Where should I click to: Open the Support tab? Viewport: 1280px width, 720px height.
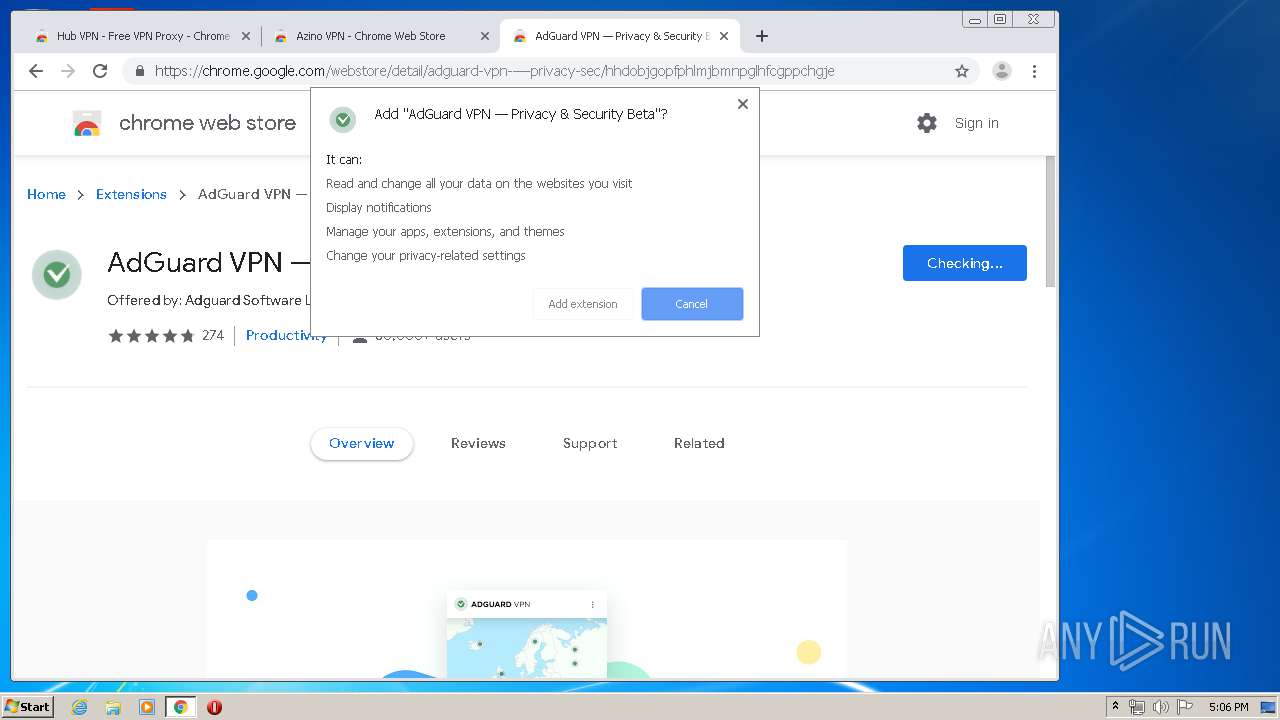pyautogui.click(x=590, y=443)
